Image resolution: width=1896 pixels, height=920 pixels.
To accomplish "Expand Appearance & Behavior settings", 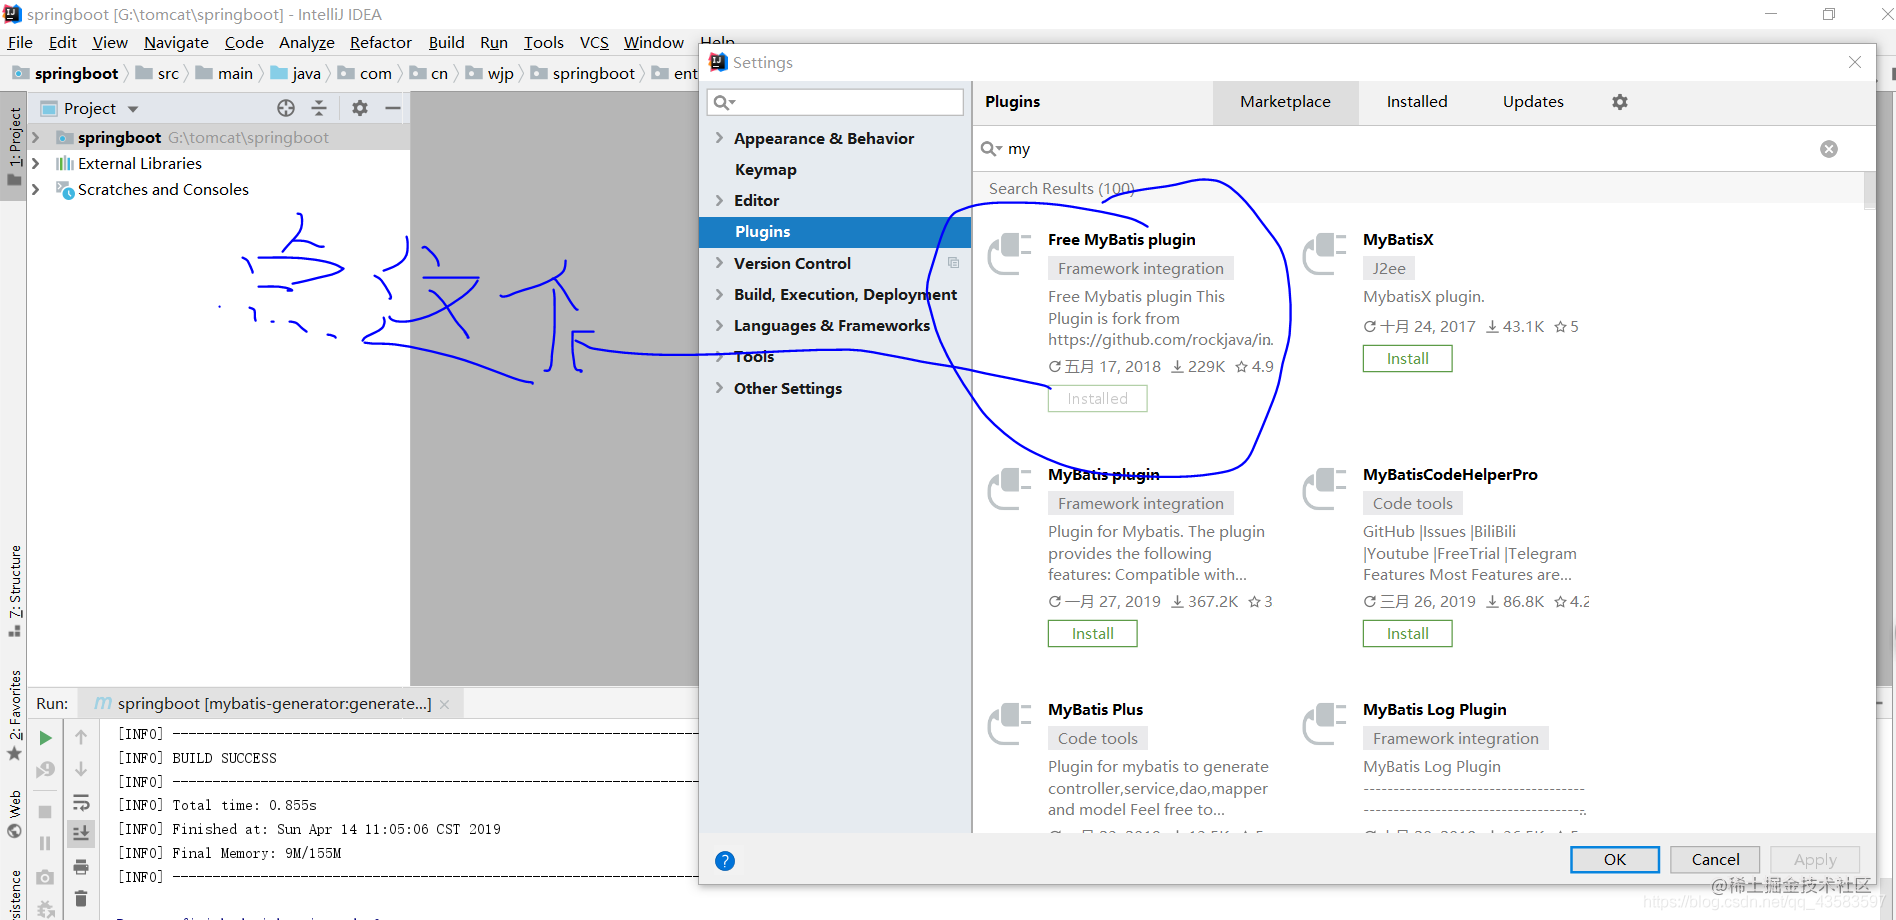I will [x=719, y=138].
